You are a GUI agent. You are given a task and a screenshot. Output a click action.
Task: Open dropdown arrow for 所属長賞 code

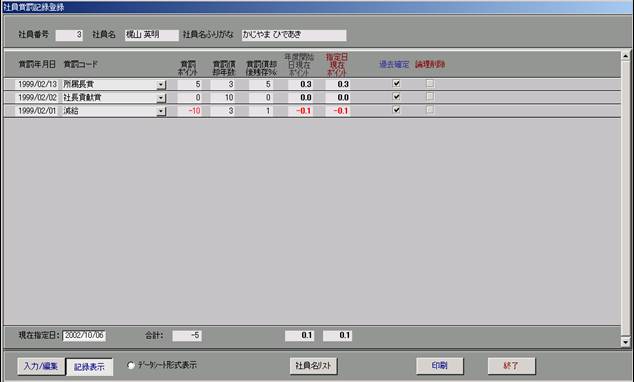[161, 84]
